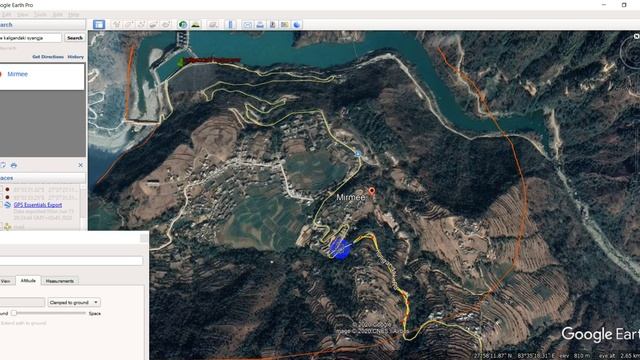Click the red Mirmee placemark pin

click(x=371, y=191)
